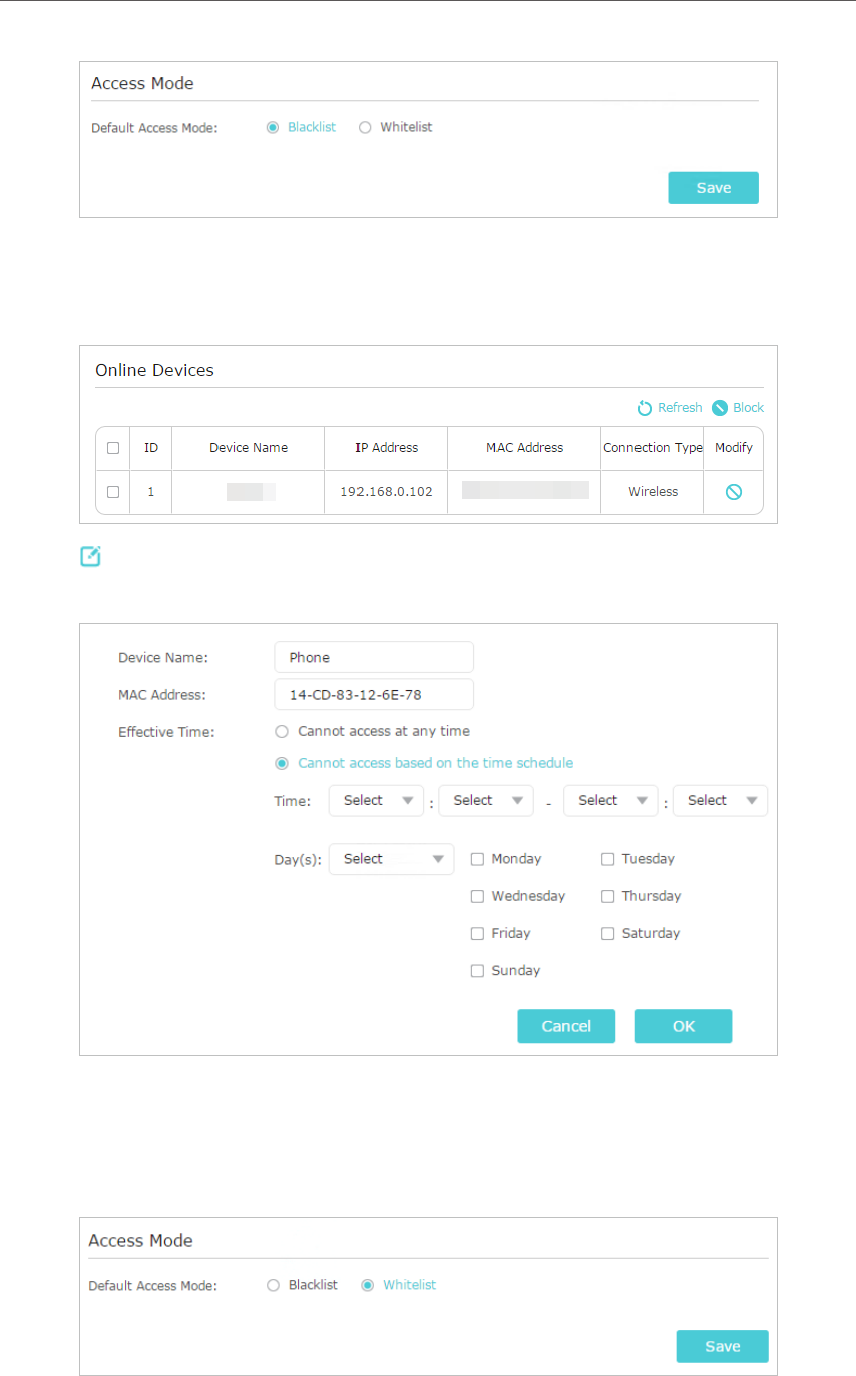Tick the Wednesday checkbox

[x=477, y=896]
